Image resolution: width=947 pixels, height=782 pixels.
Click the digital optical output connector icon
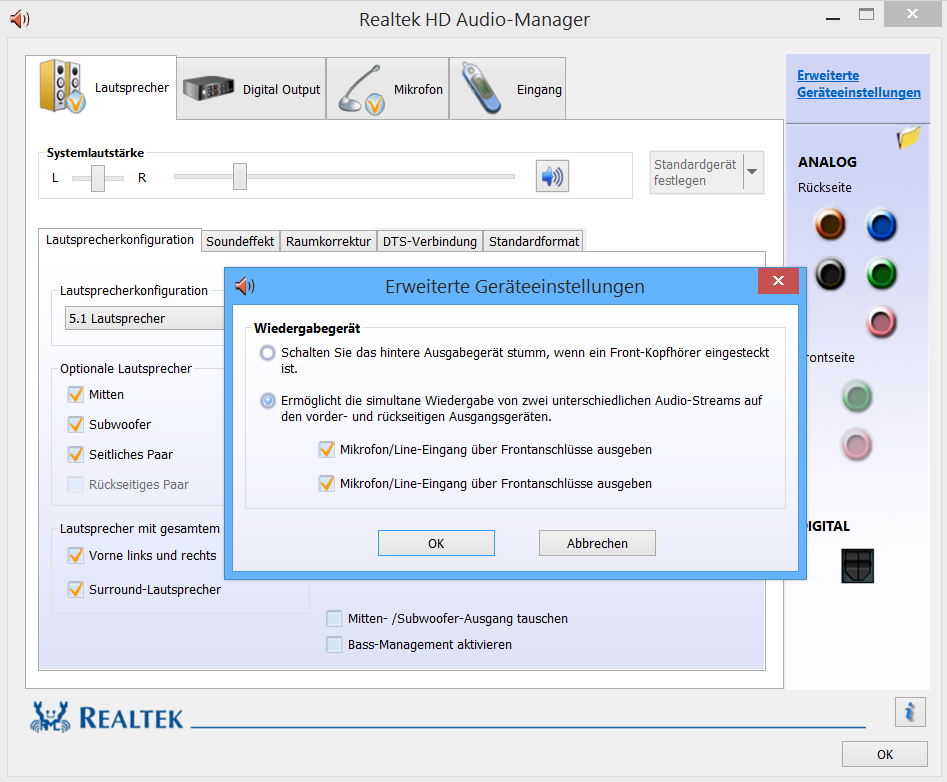858,566
